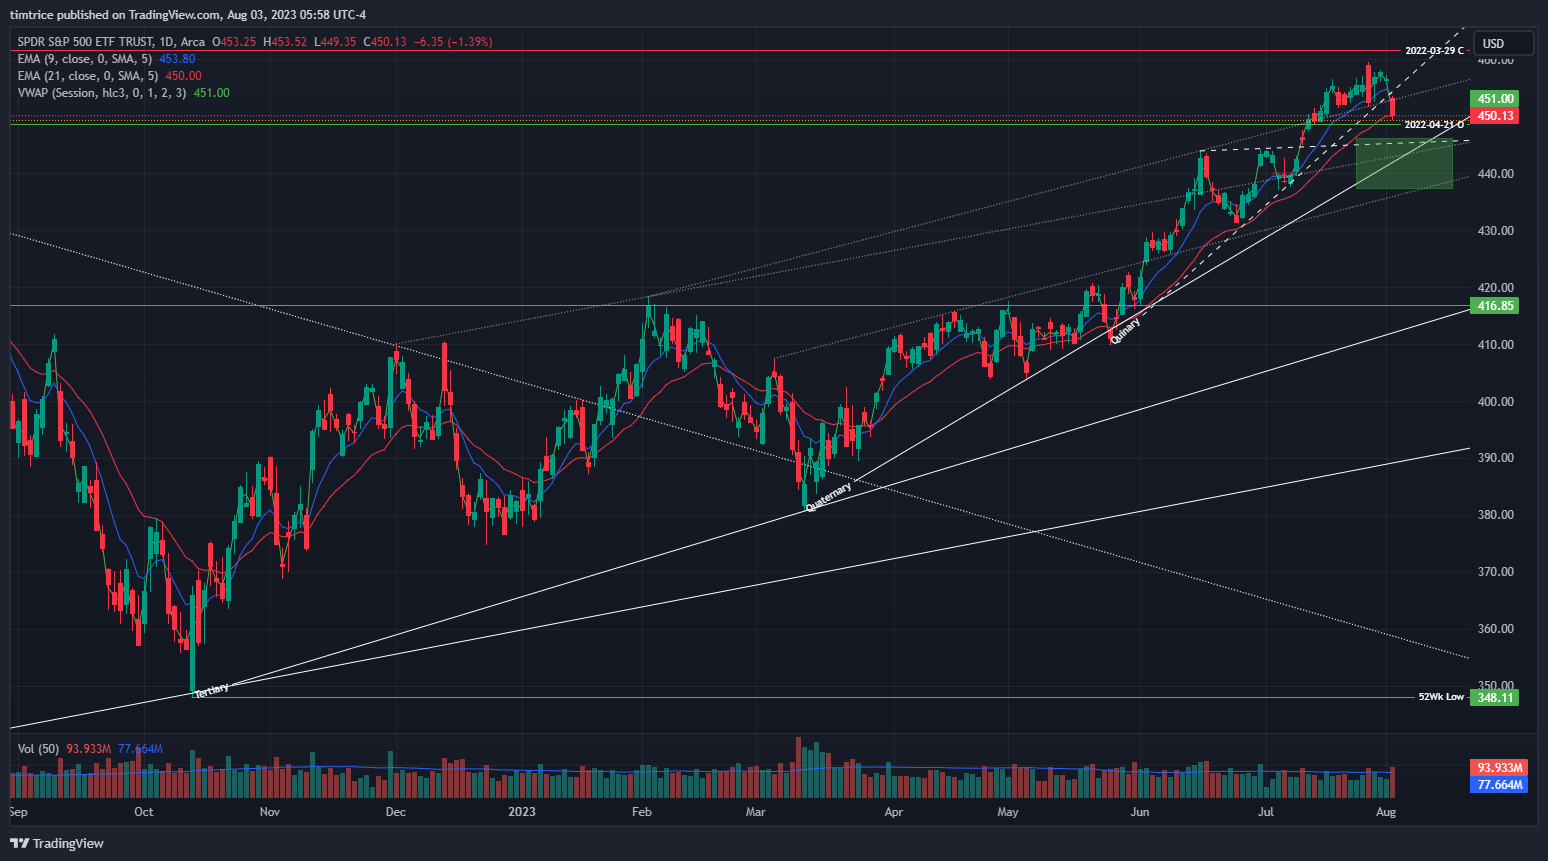Click the TradingView logo

pyautogui.click(x=57, y=843)
